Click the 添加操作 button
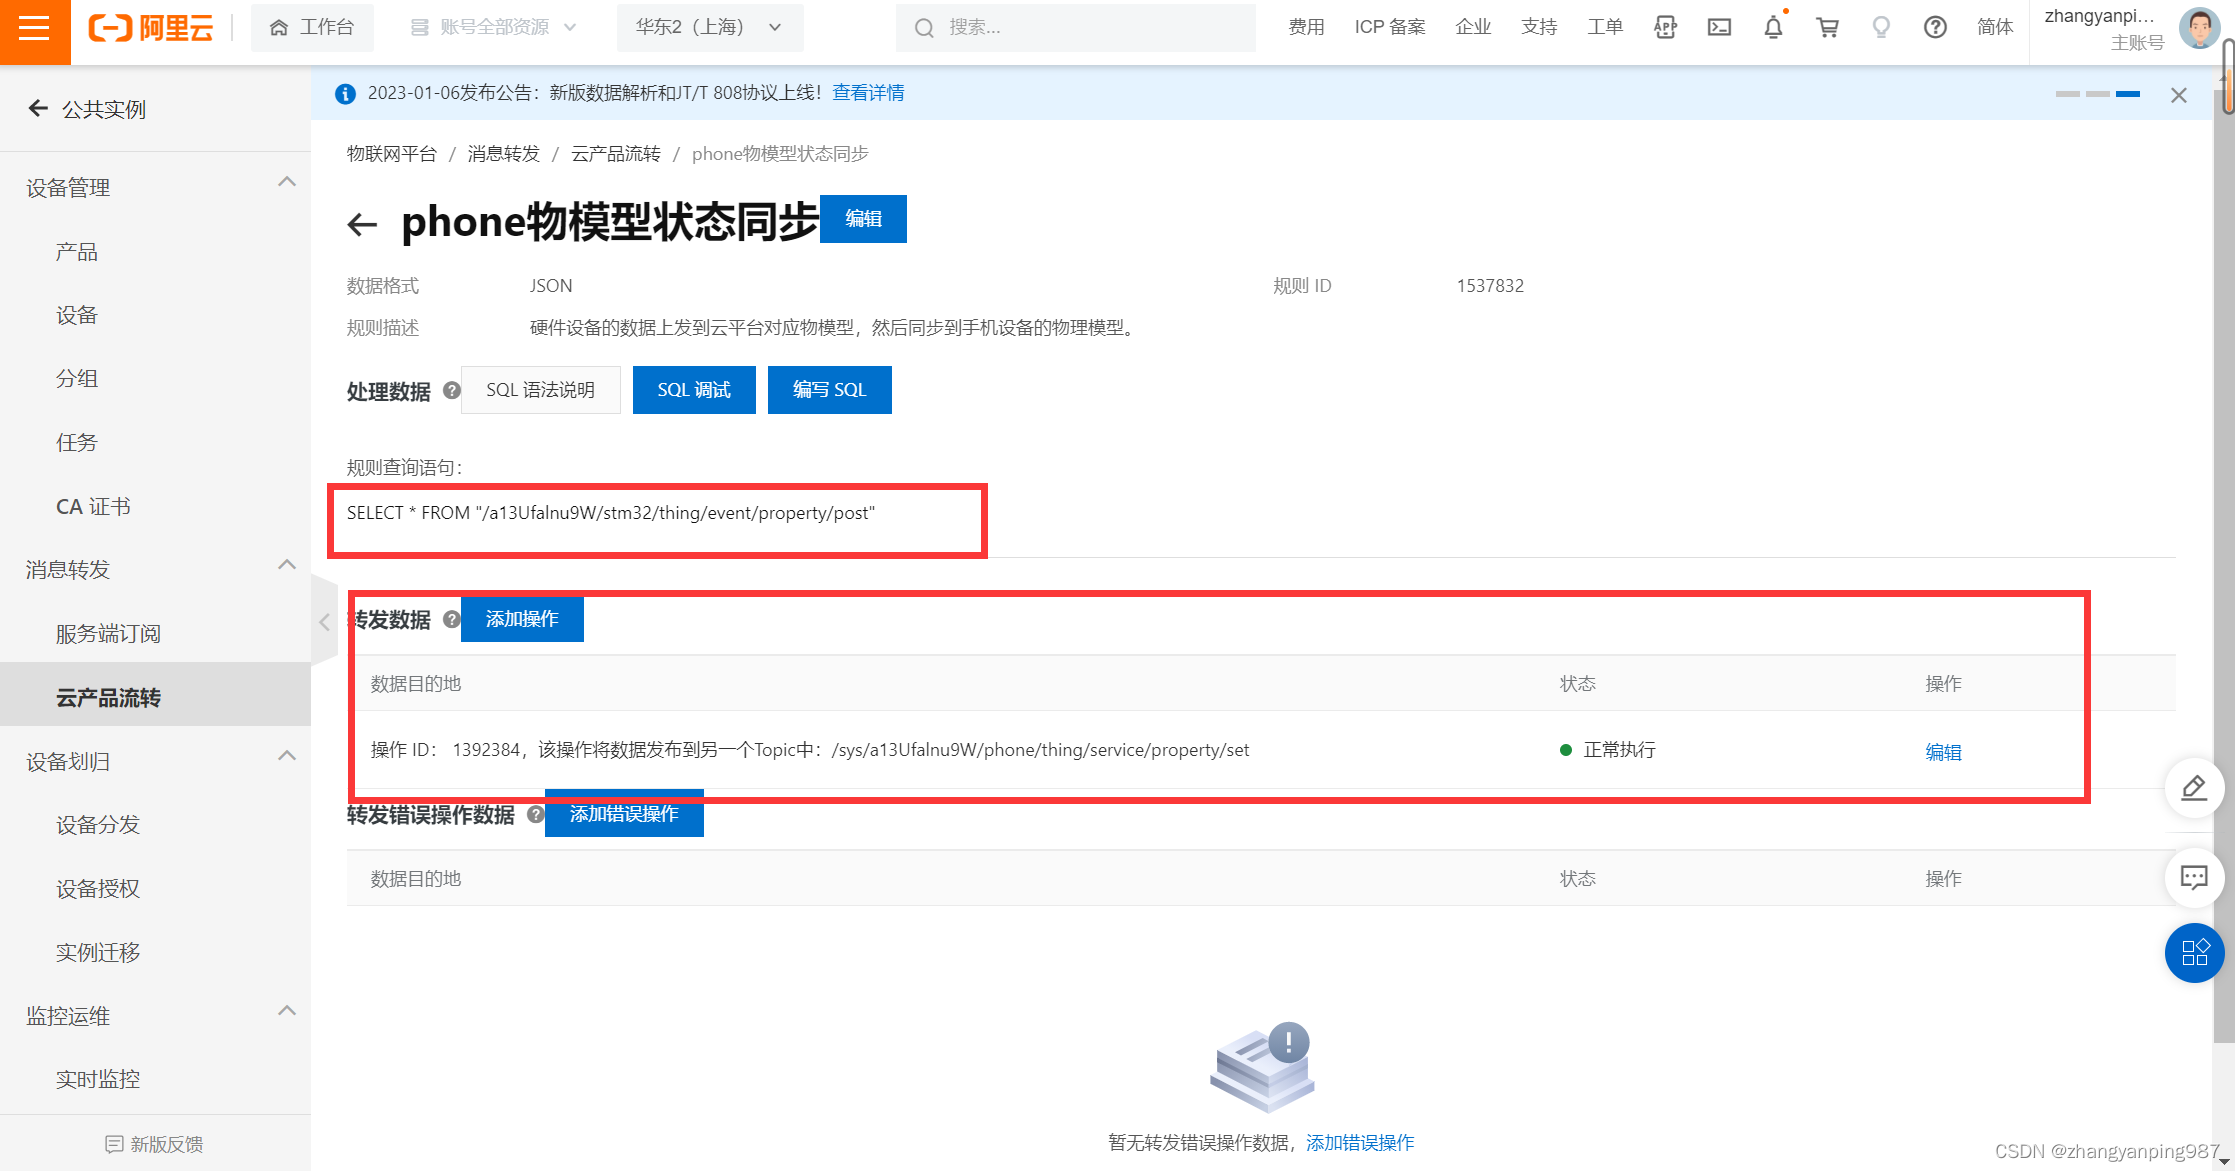2235x1171 pixels. click(521, 619)
